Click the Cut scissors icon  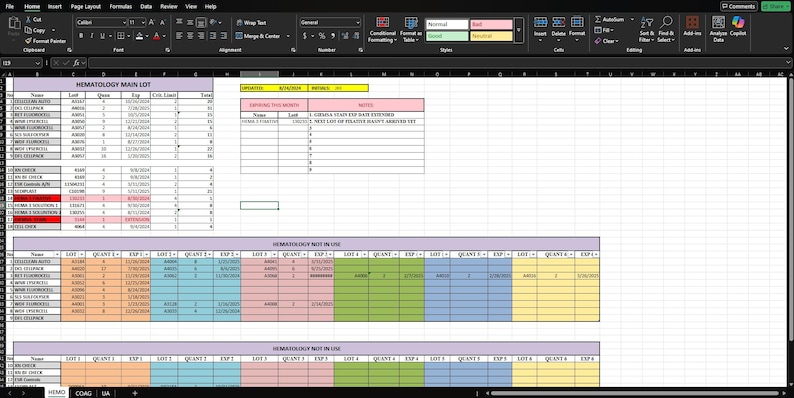click(x=27, y=19)
